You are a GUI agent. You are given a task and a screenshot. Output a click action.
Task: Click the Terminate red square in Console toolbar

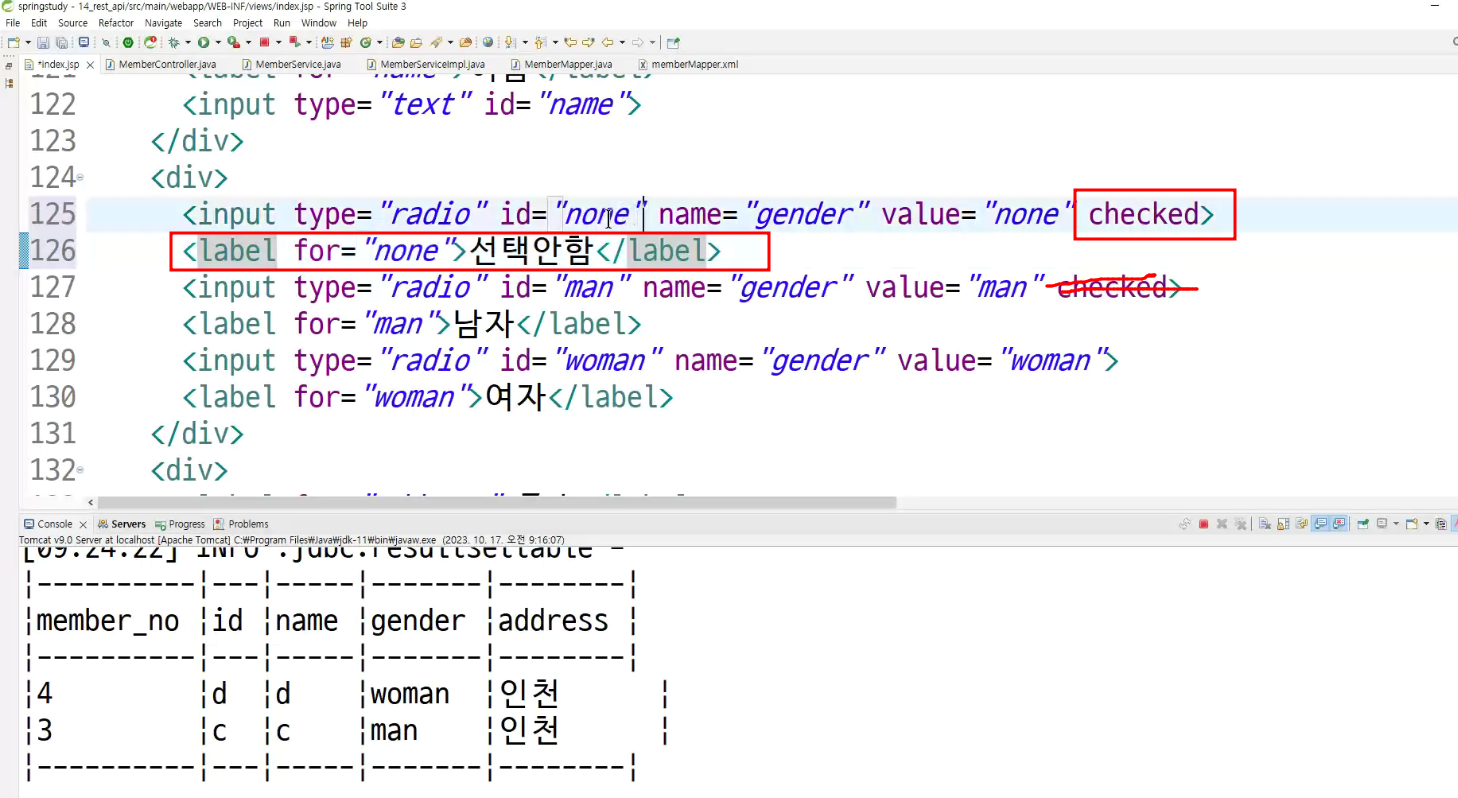pos(1204,524)
